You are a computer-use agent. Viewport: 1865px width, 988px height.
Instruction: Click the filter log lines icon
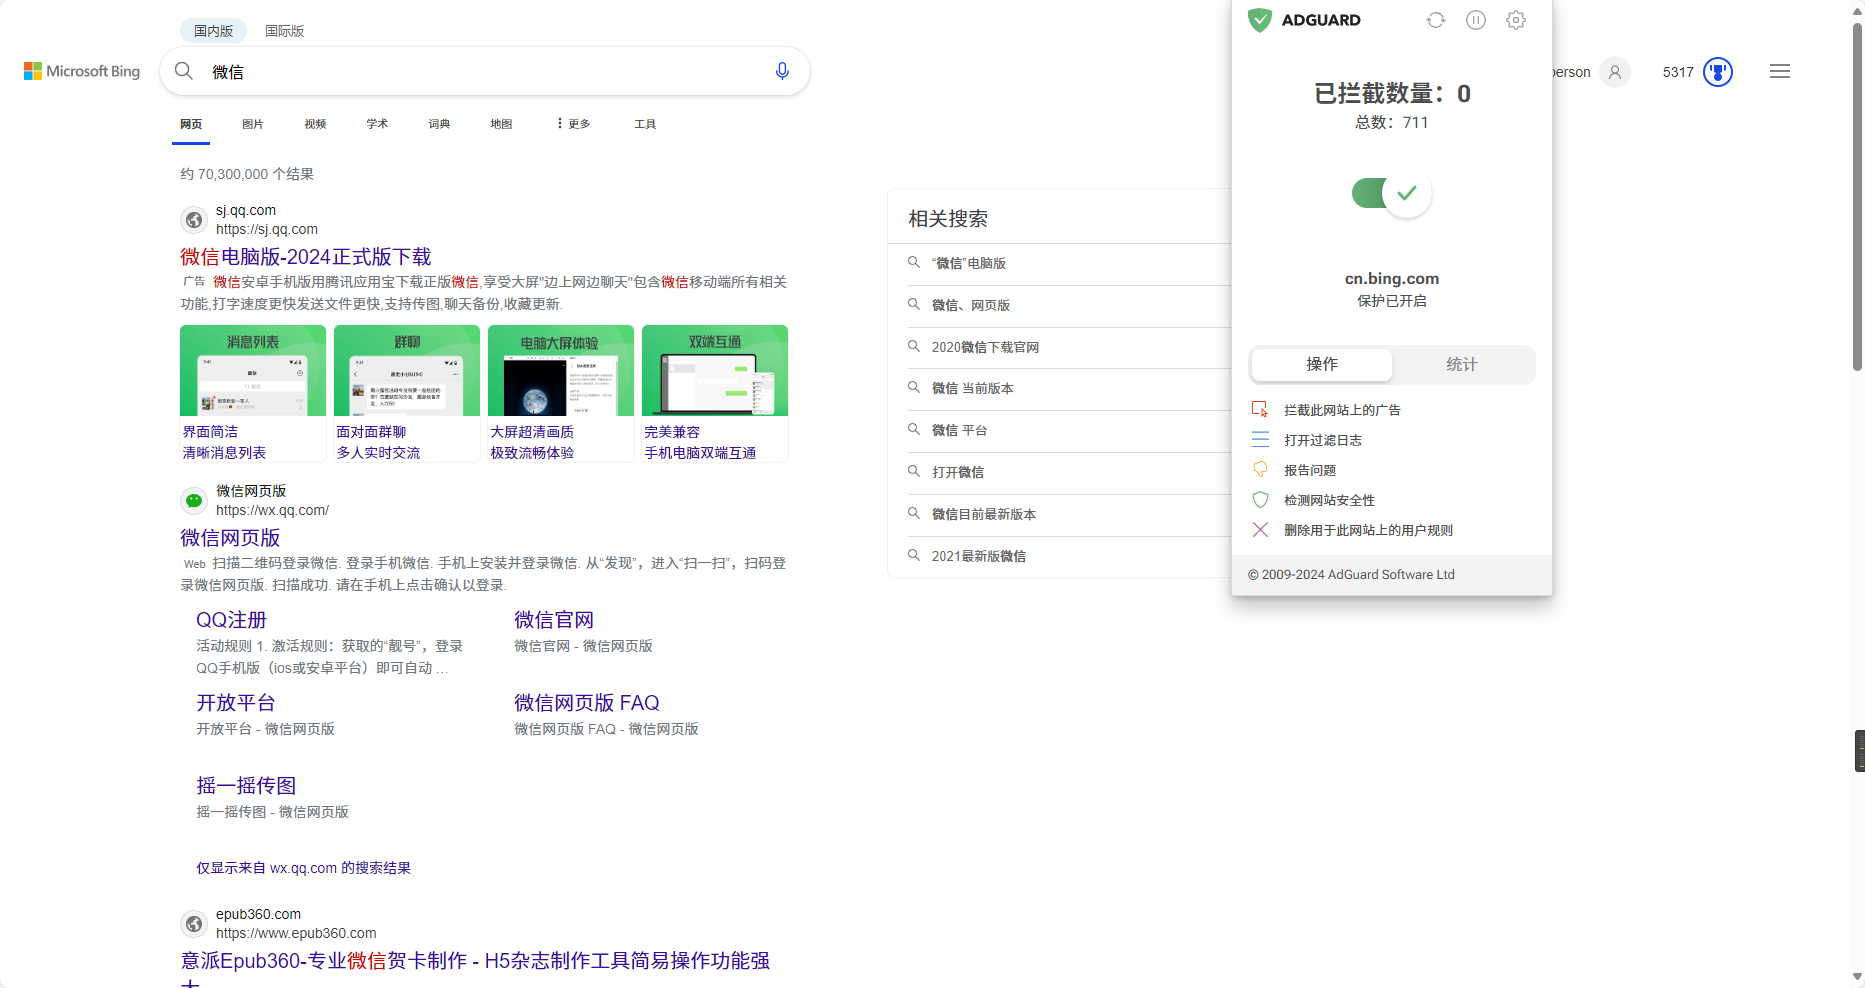pyautogui.click(x=1260, y=439)
